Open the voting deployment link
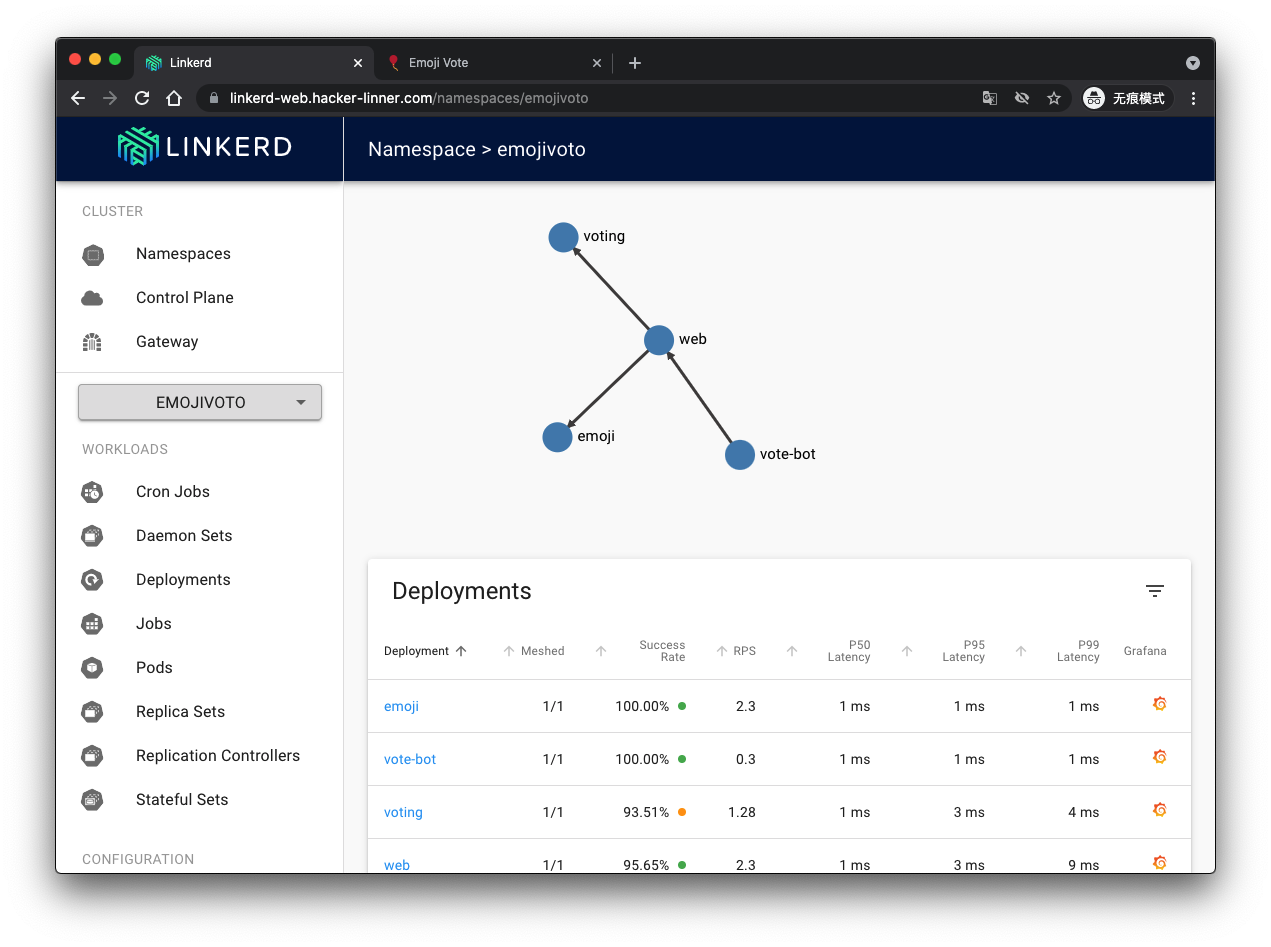Image resolution: width=1271 pixels, height=947 pixels. [403, 812]
